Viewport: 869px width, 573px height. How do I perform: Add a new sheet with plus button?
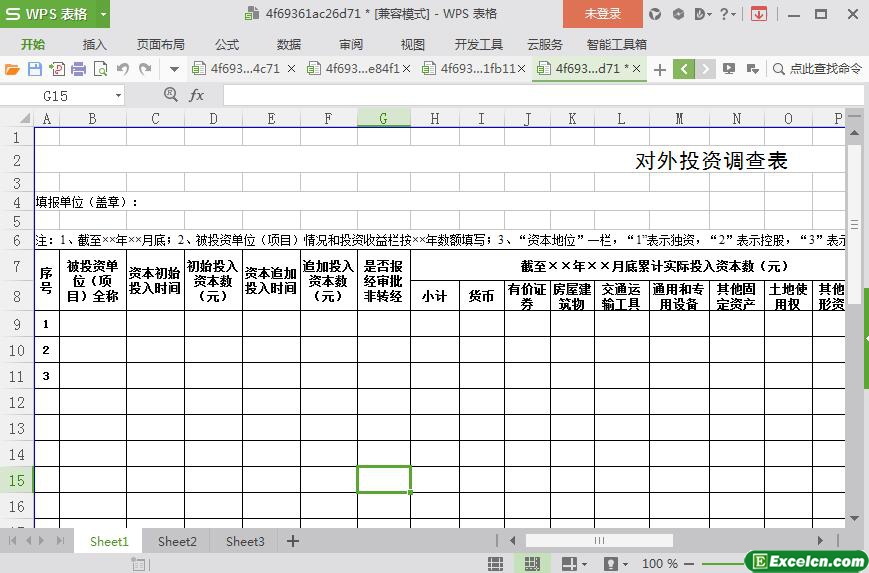click(293, 541)
